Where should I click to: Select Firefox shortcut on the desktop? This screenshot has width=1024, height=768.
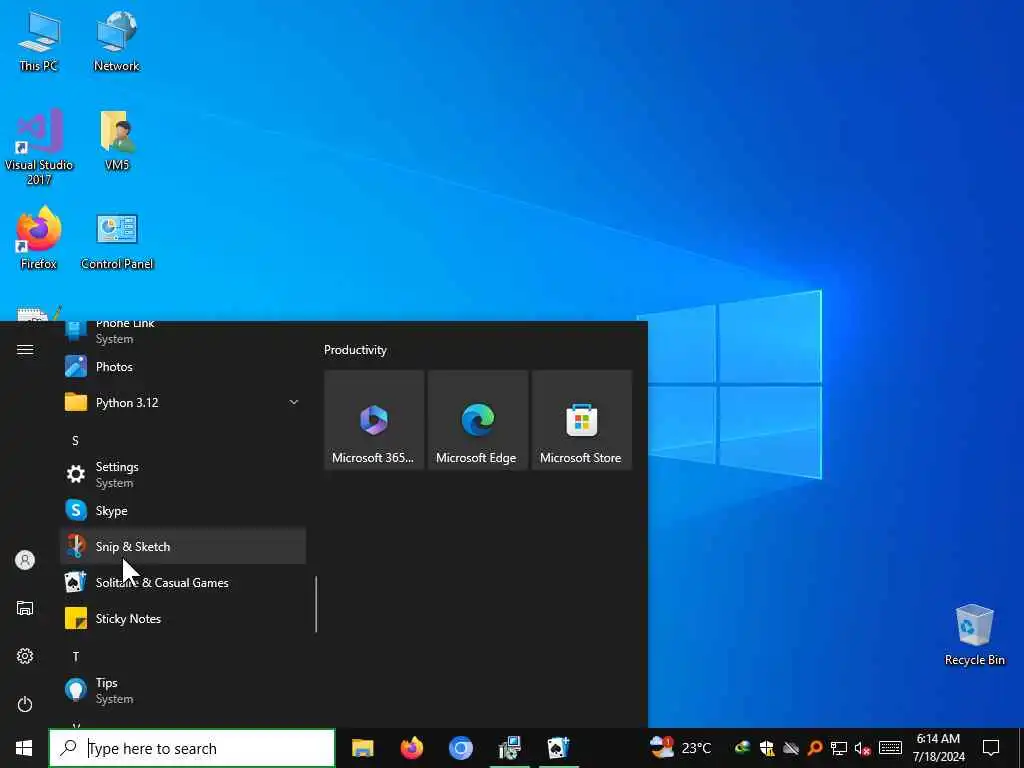click(39, 238)
